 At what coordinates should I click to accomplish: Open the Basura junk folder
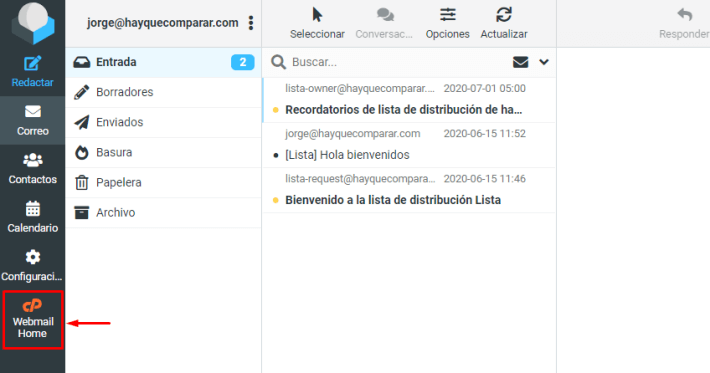click(x=163, y=153)
